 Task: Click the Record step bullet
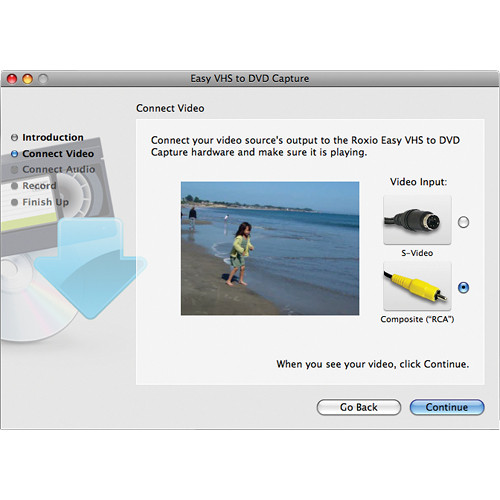pos(14,186)
